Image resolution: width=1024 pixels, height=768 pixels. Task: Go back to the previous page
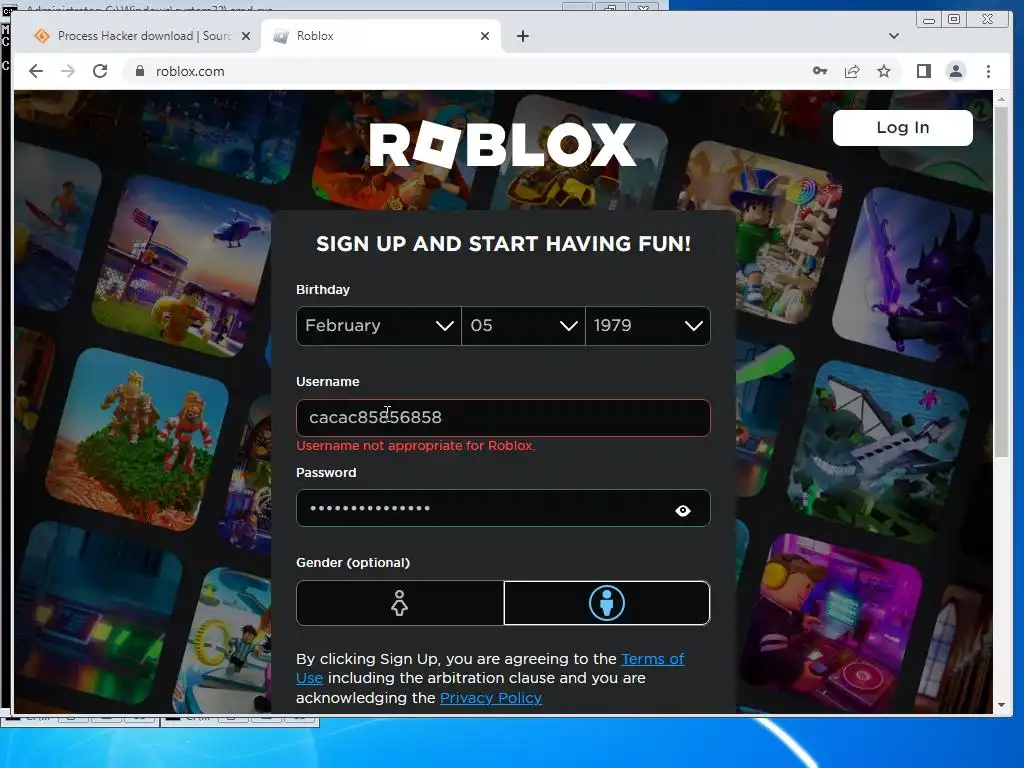(36, 71)
